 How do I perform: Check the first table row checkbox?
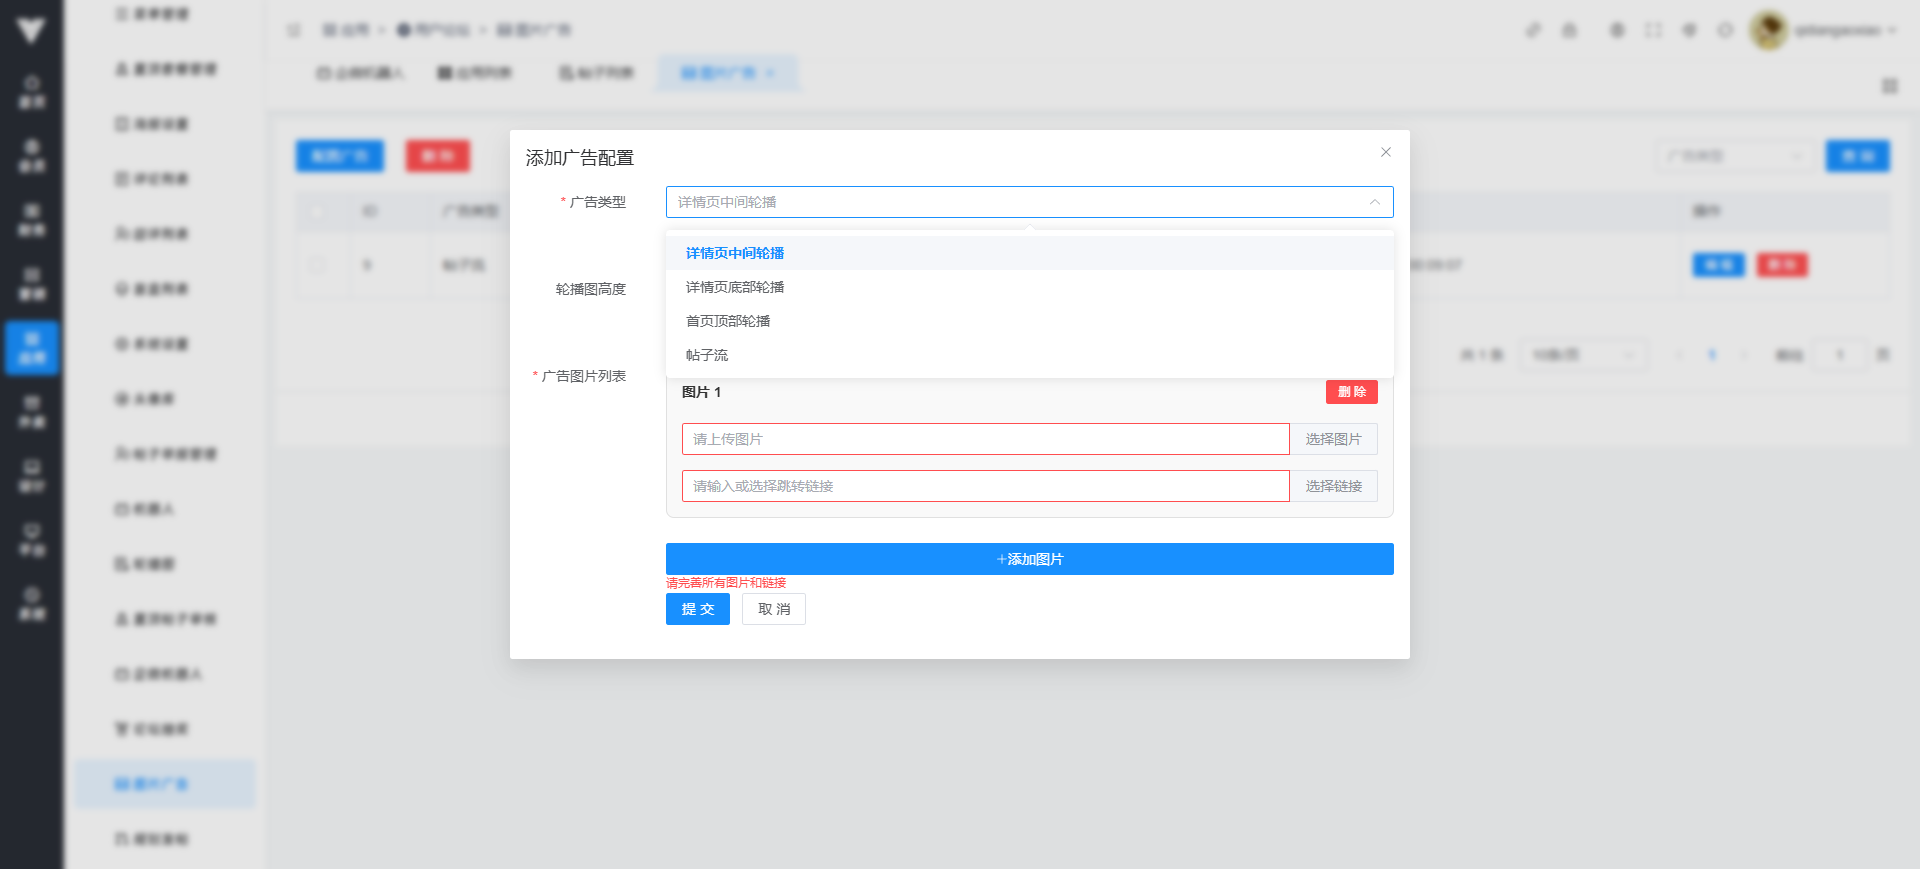[x=317, y=265]
